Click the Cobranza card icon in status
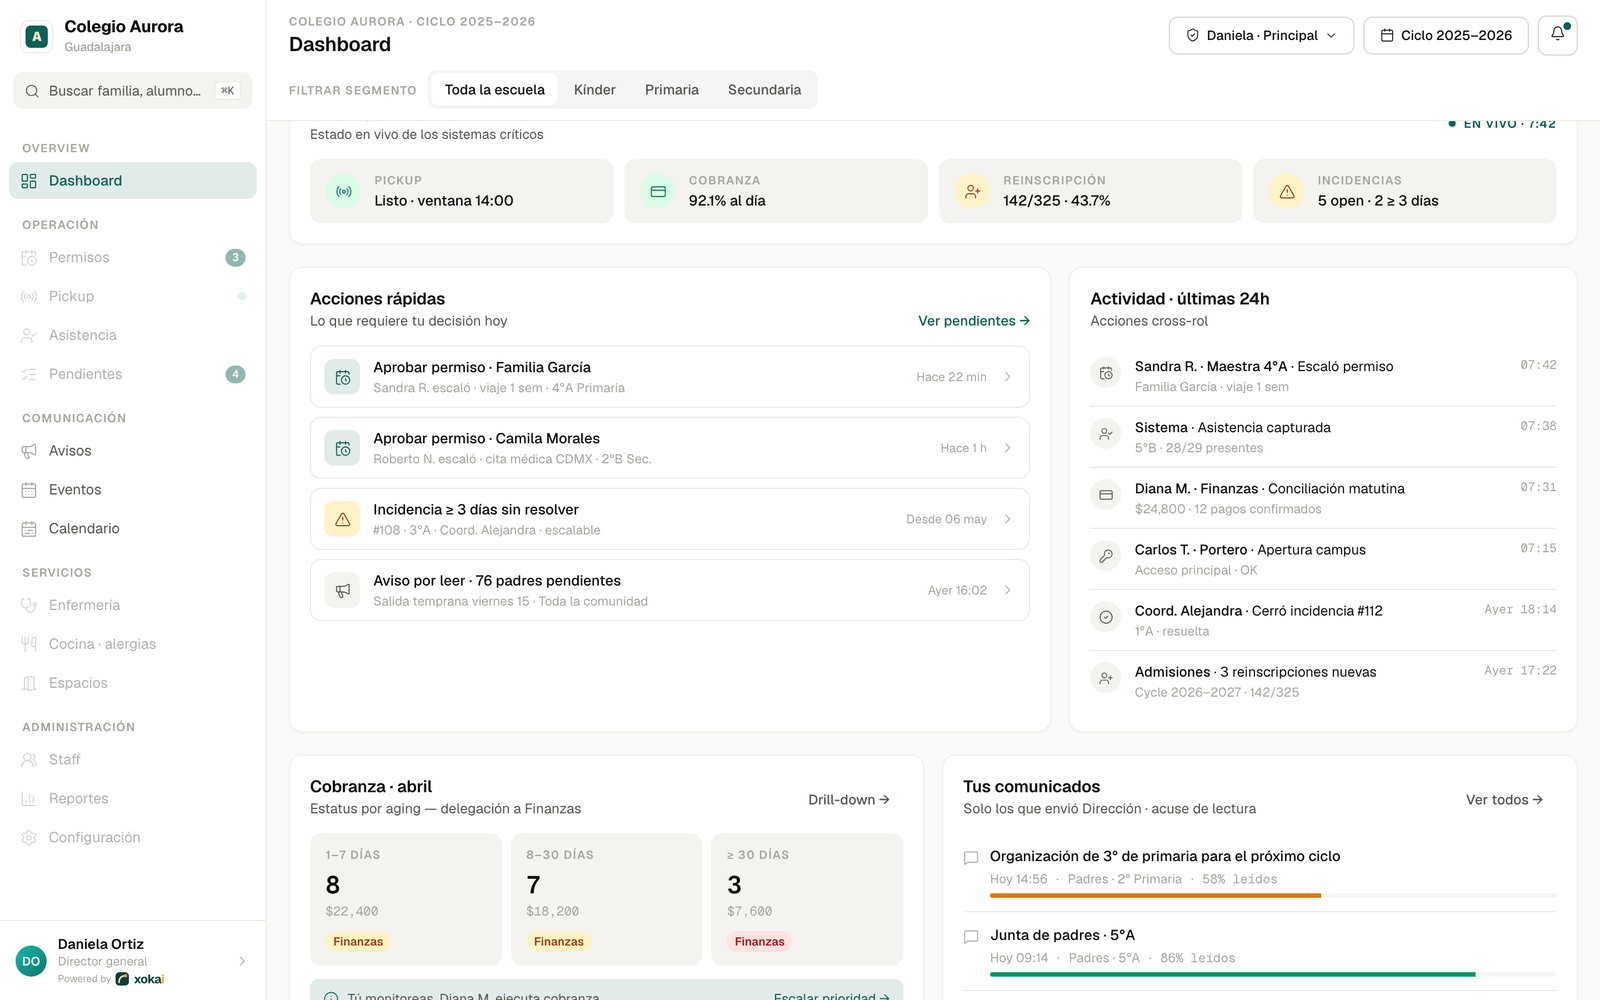This screenshot has height=1000, width=1600. 658,191
